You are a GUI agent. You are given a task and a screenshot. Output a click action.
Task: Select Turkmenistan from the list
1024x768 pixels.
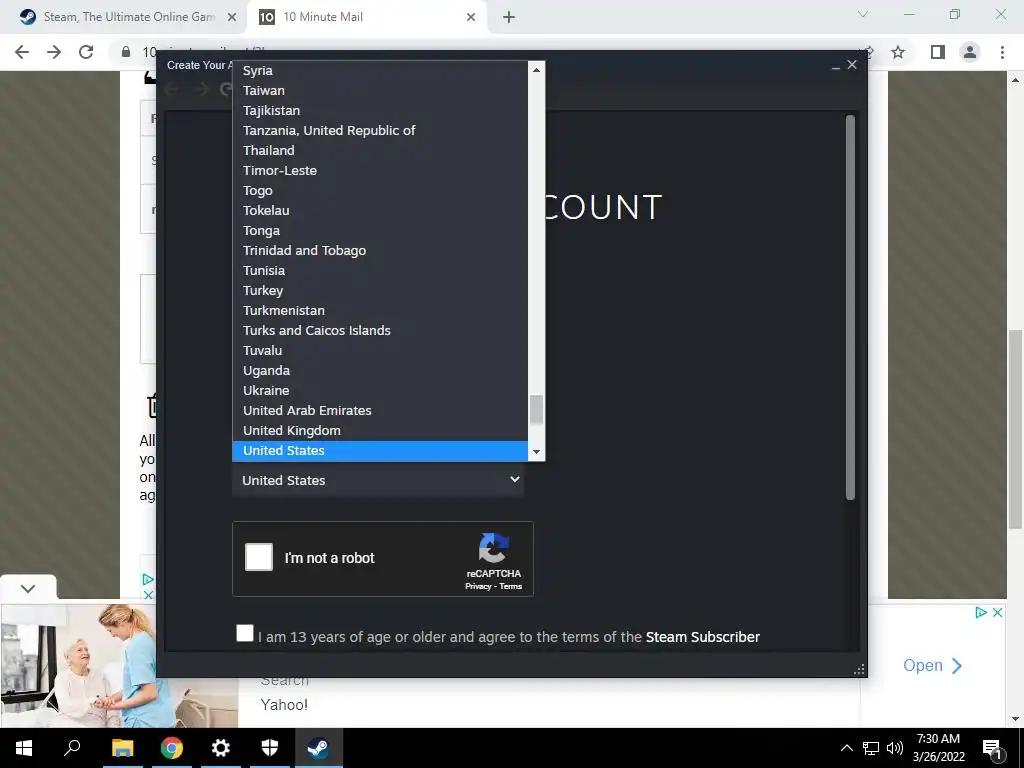tap(380, 310)
